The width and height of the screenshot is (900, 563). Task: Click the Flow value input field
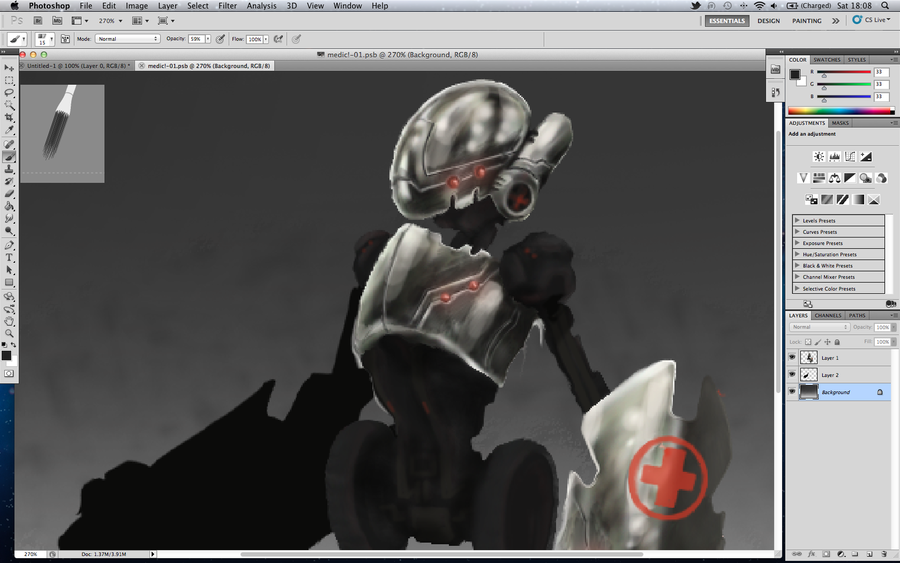coord(254,39)
